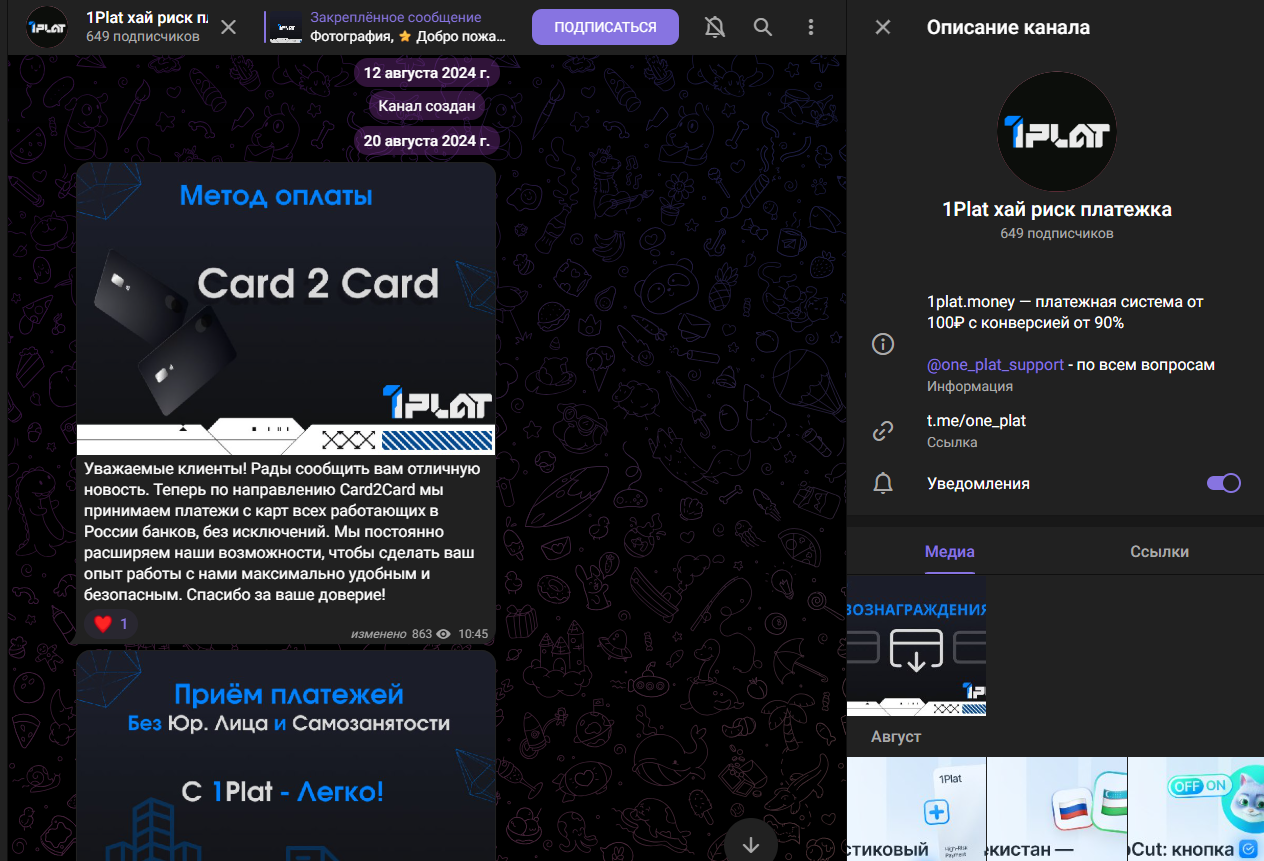Open the Card 2 Card post image
Viewport: 1264px width, 861px height.
click(x=286, y=308)
